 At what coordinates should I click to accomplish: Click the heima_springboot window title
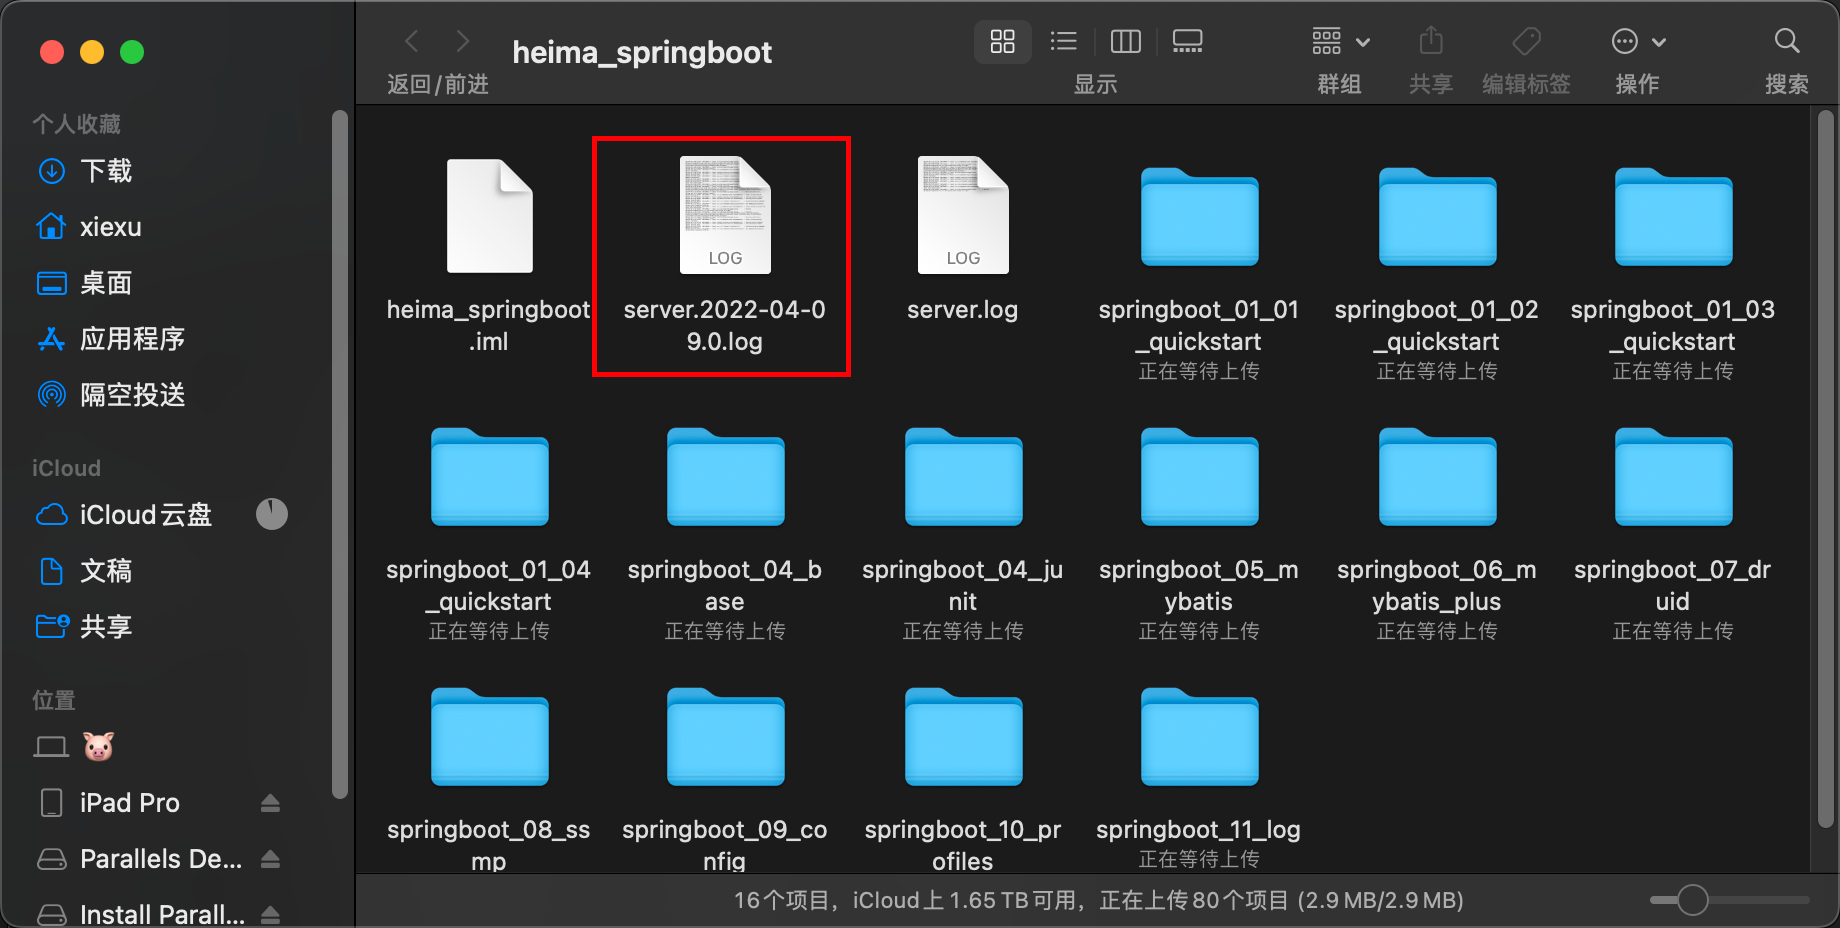(x=642, y=52)
